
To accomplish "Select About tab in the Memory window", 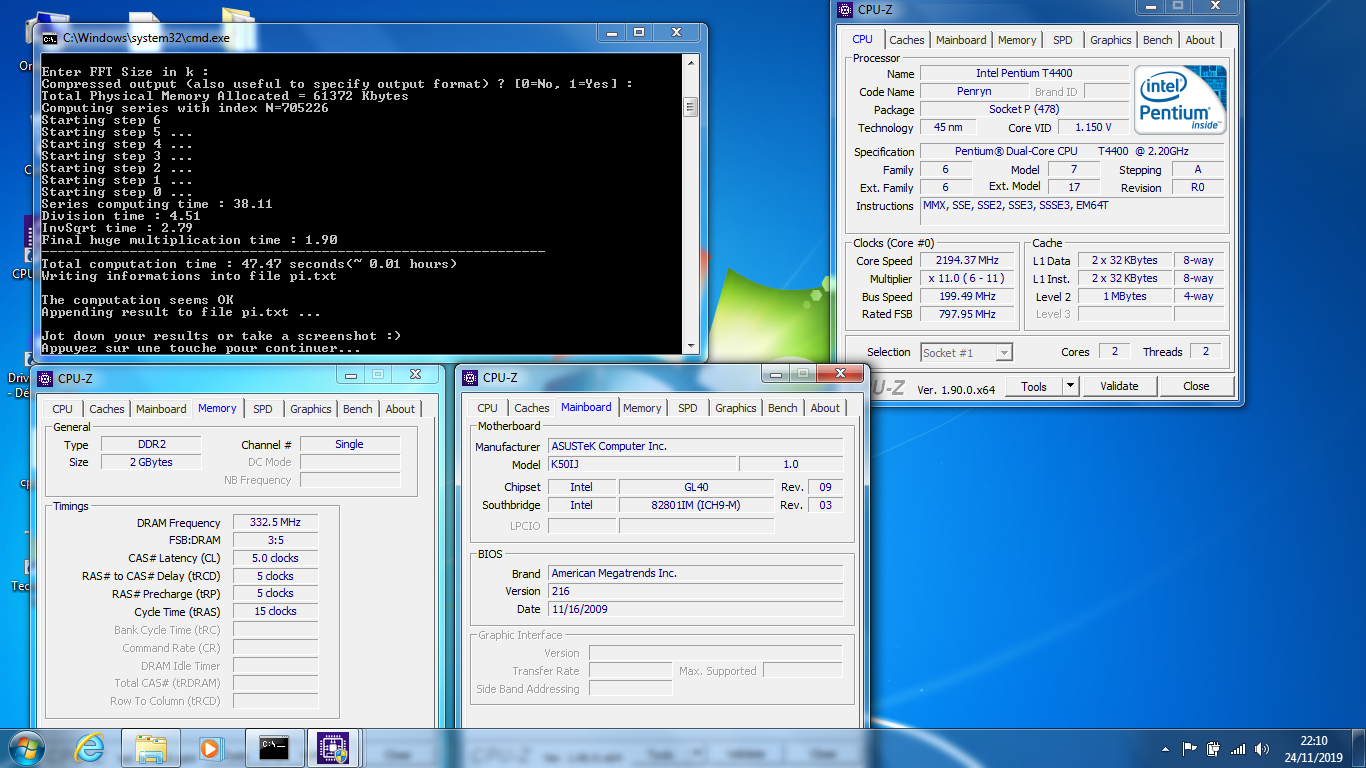I will pos(400,409).
